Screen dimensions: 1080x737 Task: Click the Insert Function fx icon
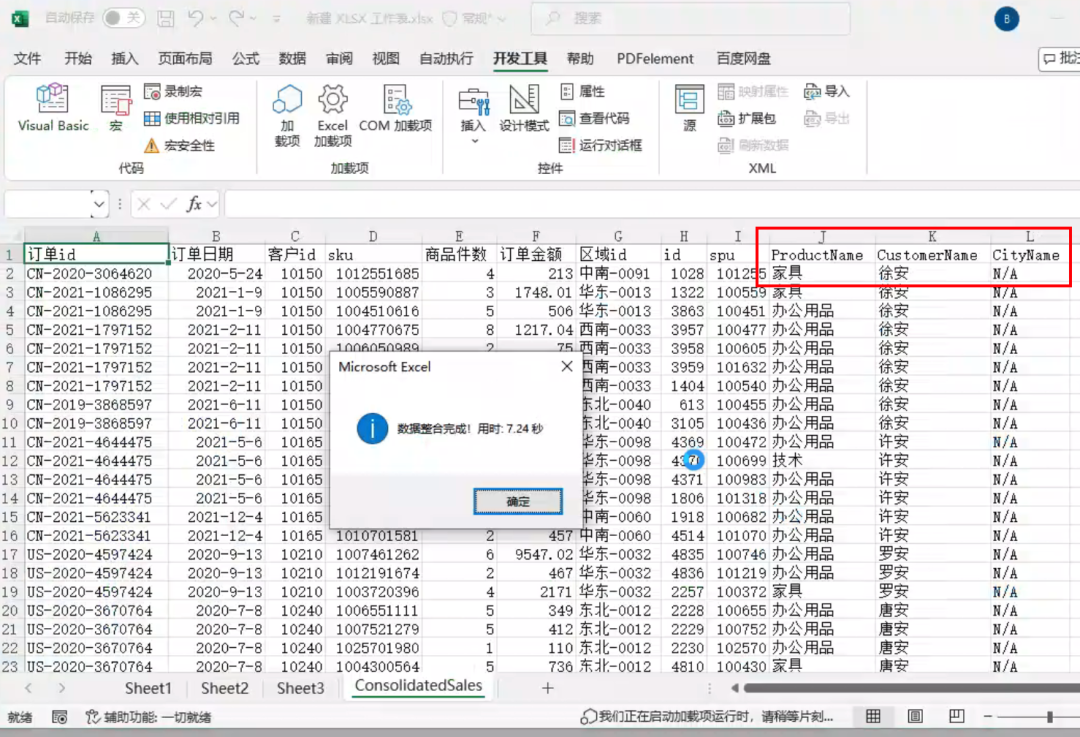[x=194, y=204]
